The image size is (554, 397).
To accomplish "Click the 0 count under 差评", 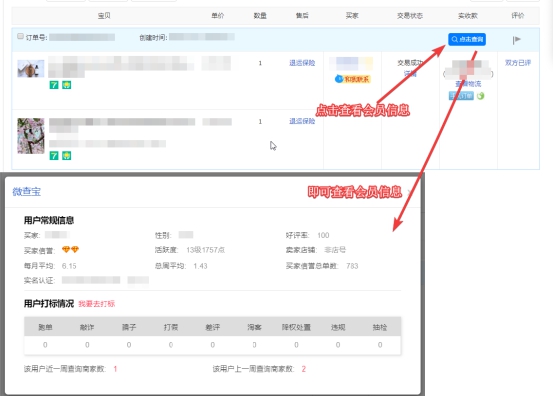I will [213, 345].
